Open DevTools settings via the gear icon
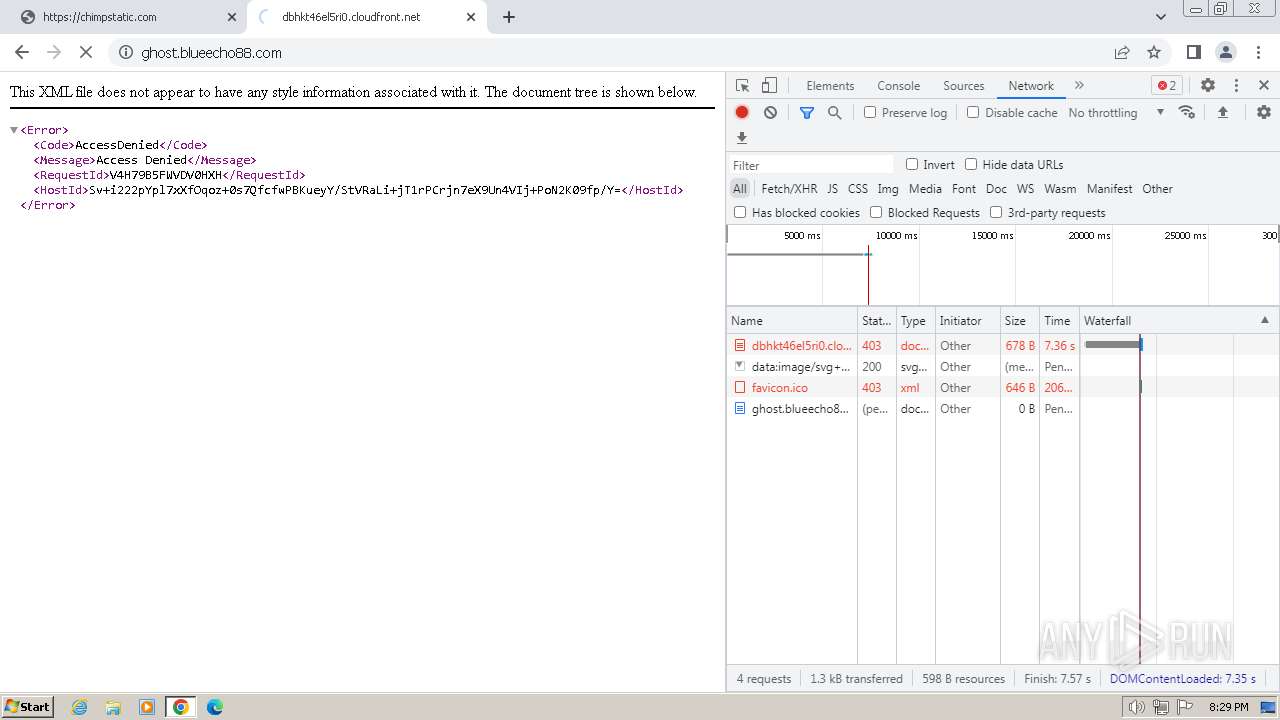 coord(1208,85)
